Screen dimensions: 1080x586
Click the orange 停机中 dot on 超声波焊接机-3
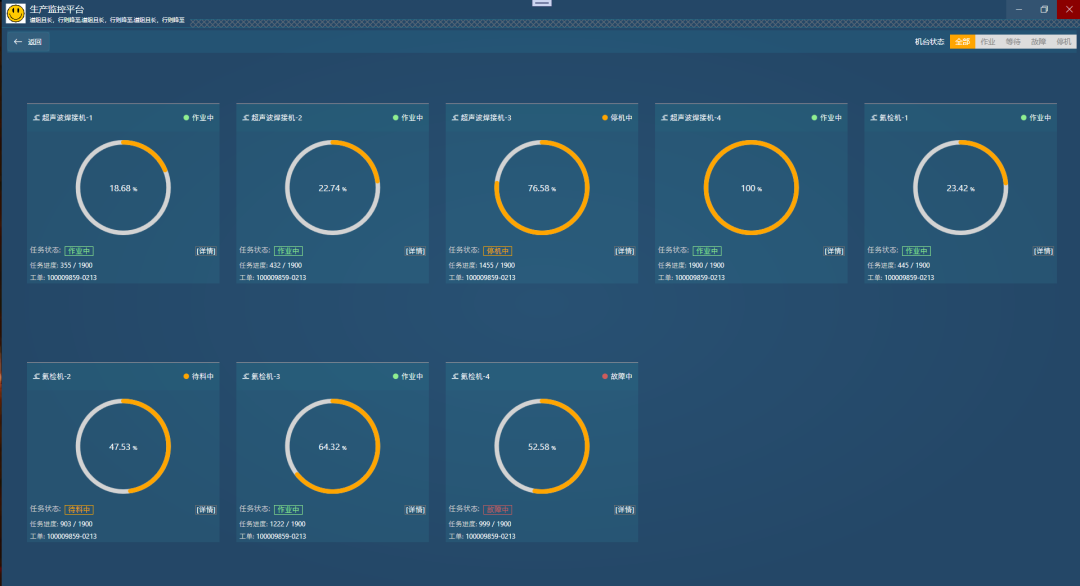coord(605,118)
